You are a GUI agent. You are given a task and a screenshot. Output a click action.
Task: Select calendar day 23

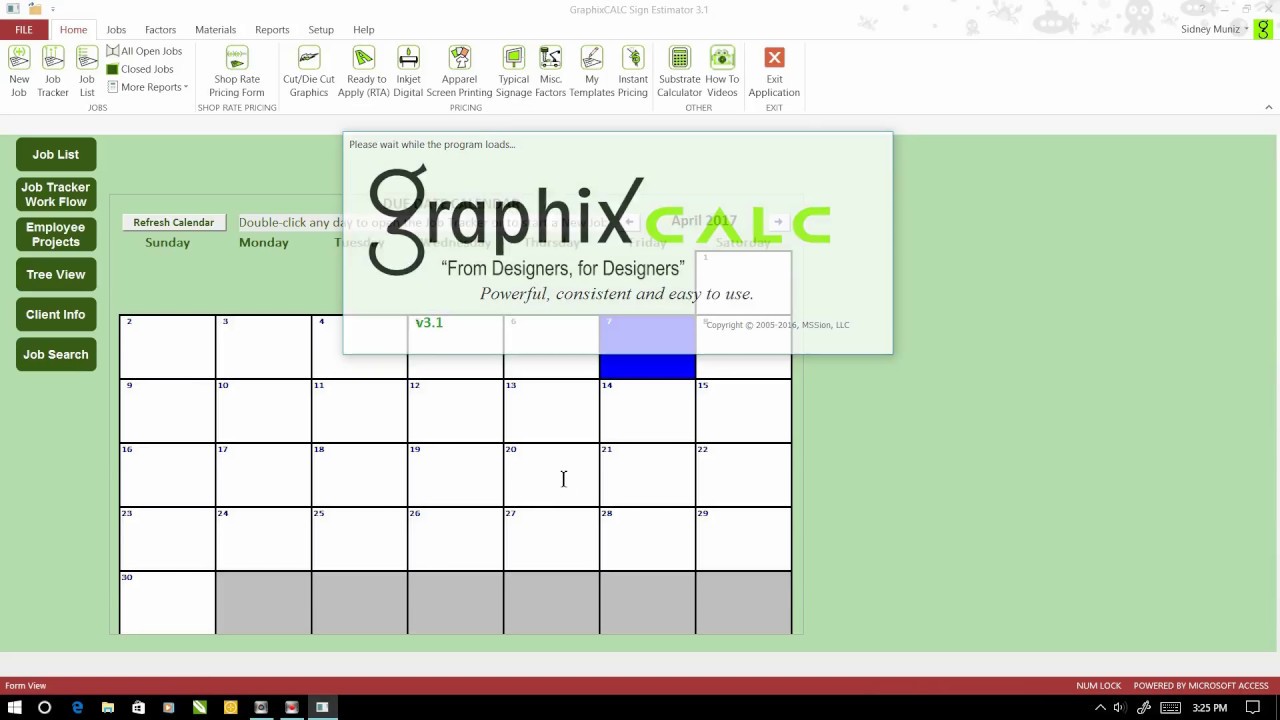(x=167, y=539)
